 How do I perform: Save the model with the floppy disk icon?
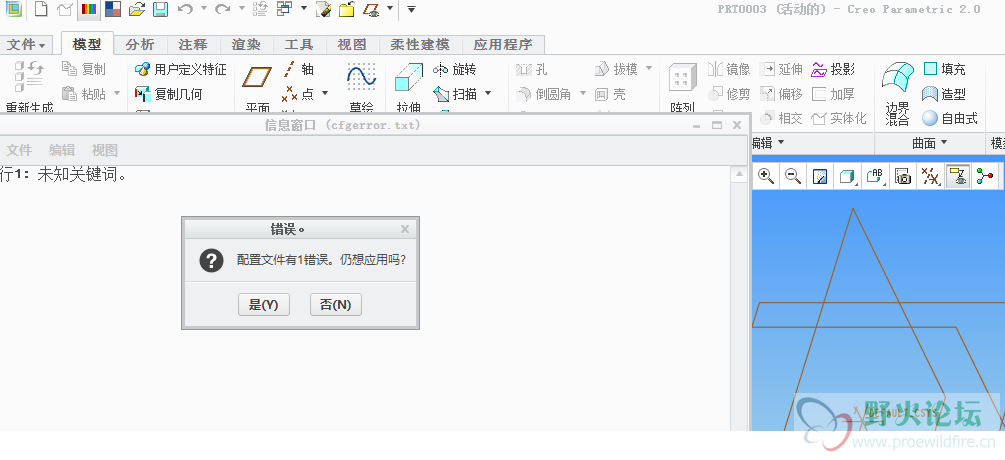(x=160, y=9)
